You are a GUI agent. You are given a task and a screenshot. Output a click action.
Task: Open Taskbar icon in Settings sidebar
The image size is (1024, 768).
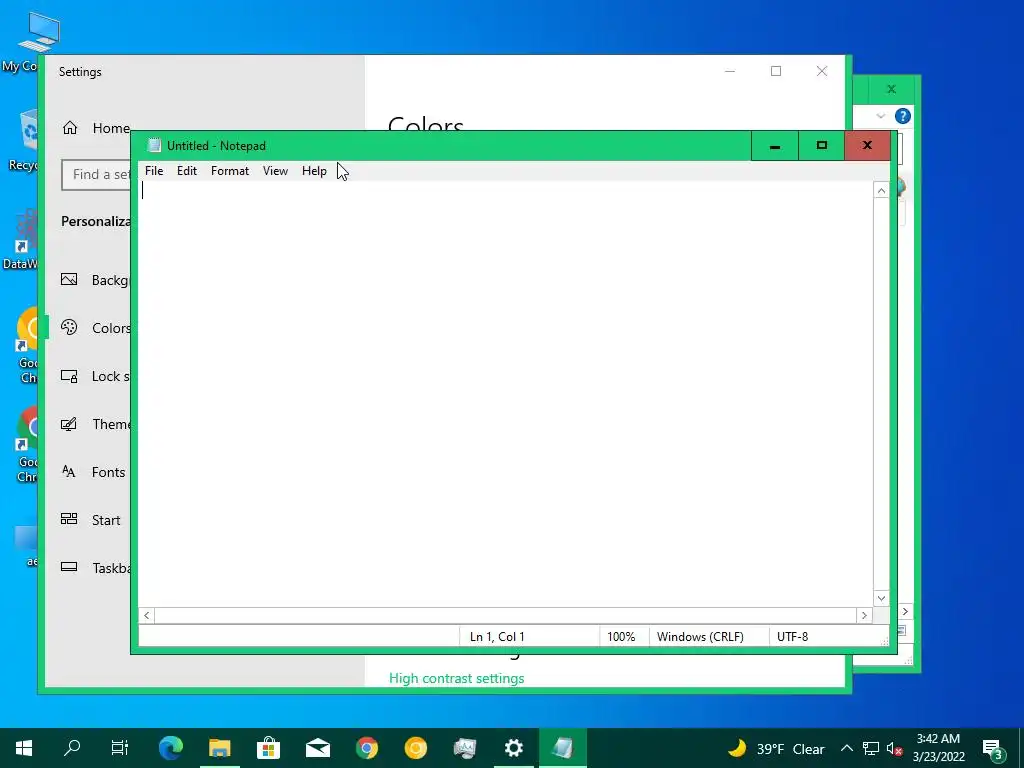point(69,568)
